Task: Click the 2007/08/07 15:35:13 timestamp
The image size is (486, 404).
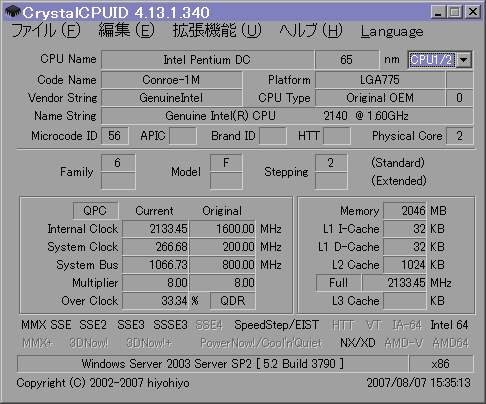Action: click(x=419, y=383)
